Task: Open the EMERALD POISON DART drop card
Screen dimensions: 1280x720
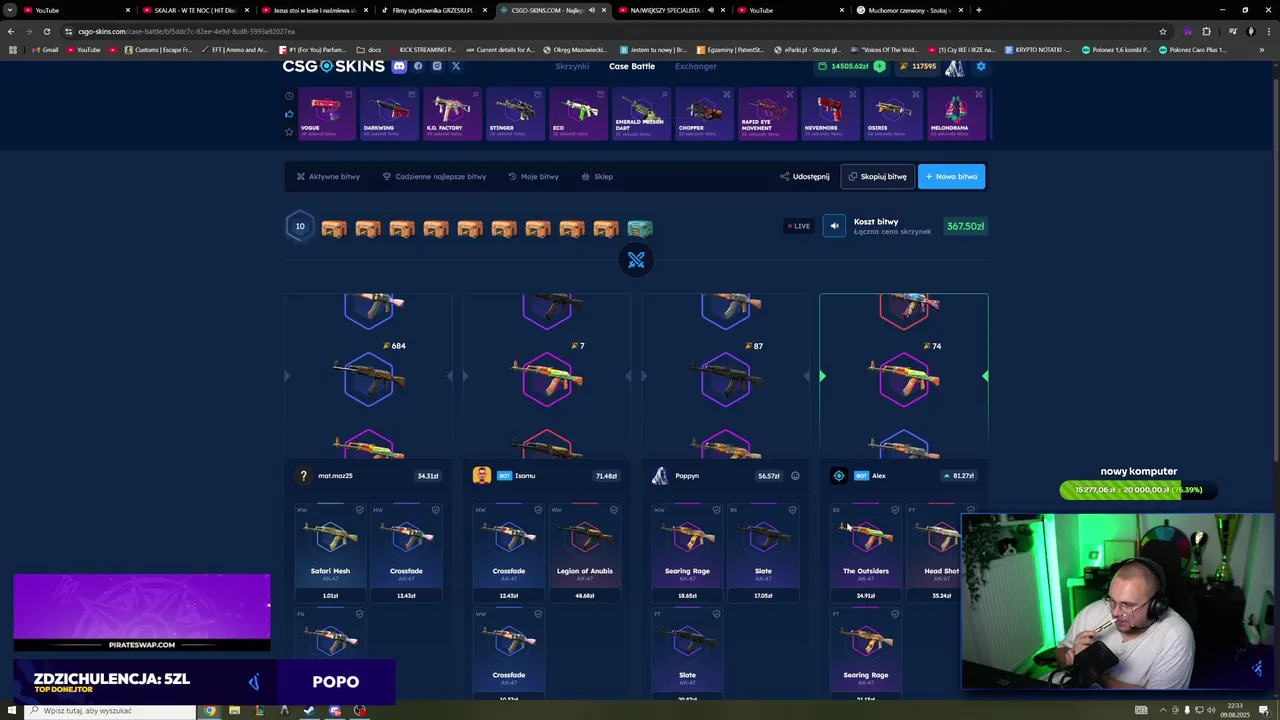Action: click(641, 114)
